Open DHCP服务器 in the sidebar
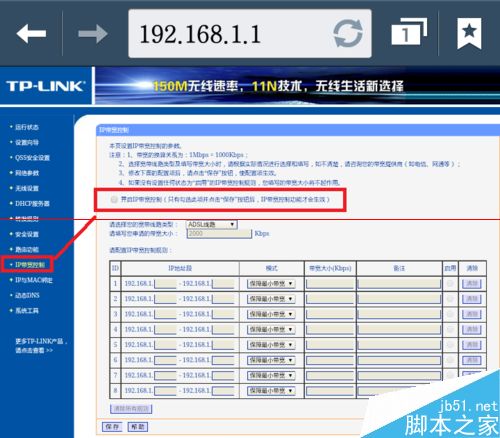The image size is (500, 438). click(x=32, y=203)
